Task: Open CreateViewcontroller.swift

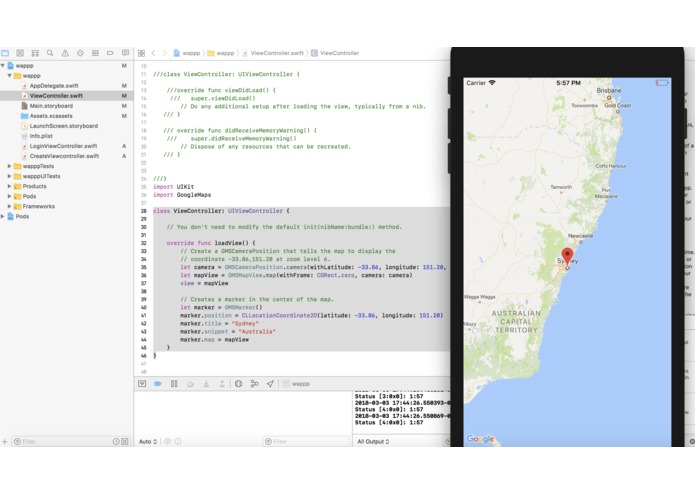Action: click(x=64, y=156)
